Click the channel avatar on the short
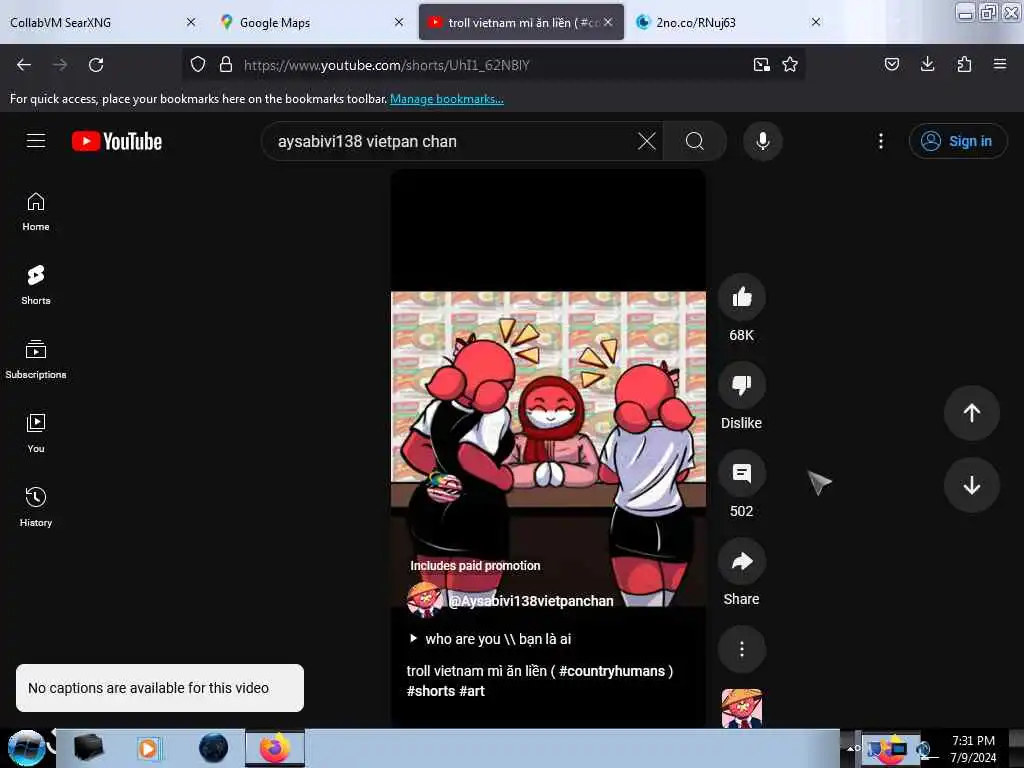This screenshot has width=1024, height=768. pyautogui.click(x=424, y=600)
